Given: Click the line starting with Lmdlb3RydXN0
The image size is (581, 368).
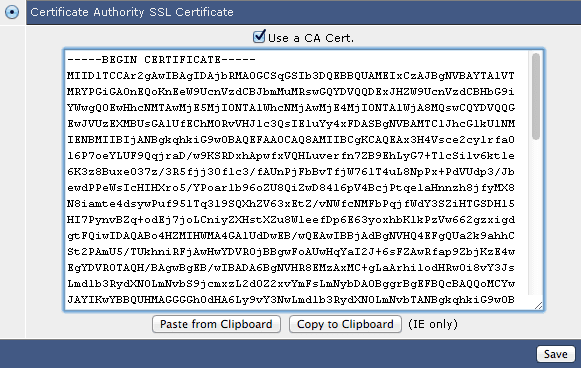Looking at the screenshot, I should point(291,284).
